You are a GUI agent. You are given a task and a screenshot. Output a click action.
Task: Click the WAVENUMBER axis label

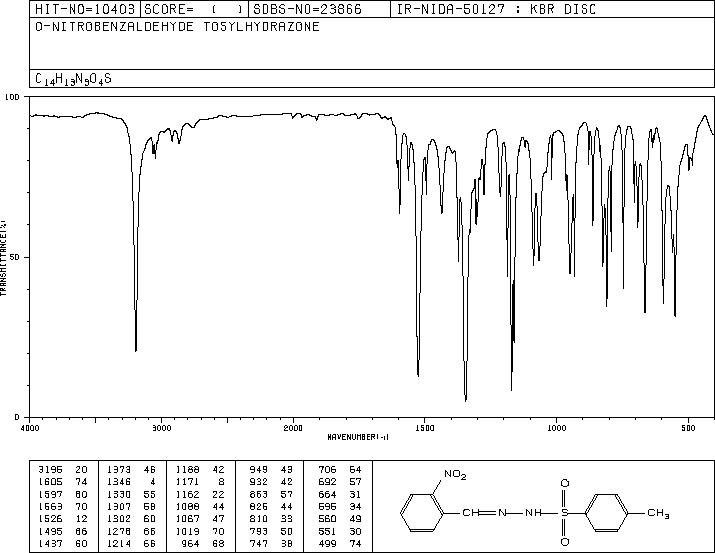coord(358,437)
